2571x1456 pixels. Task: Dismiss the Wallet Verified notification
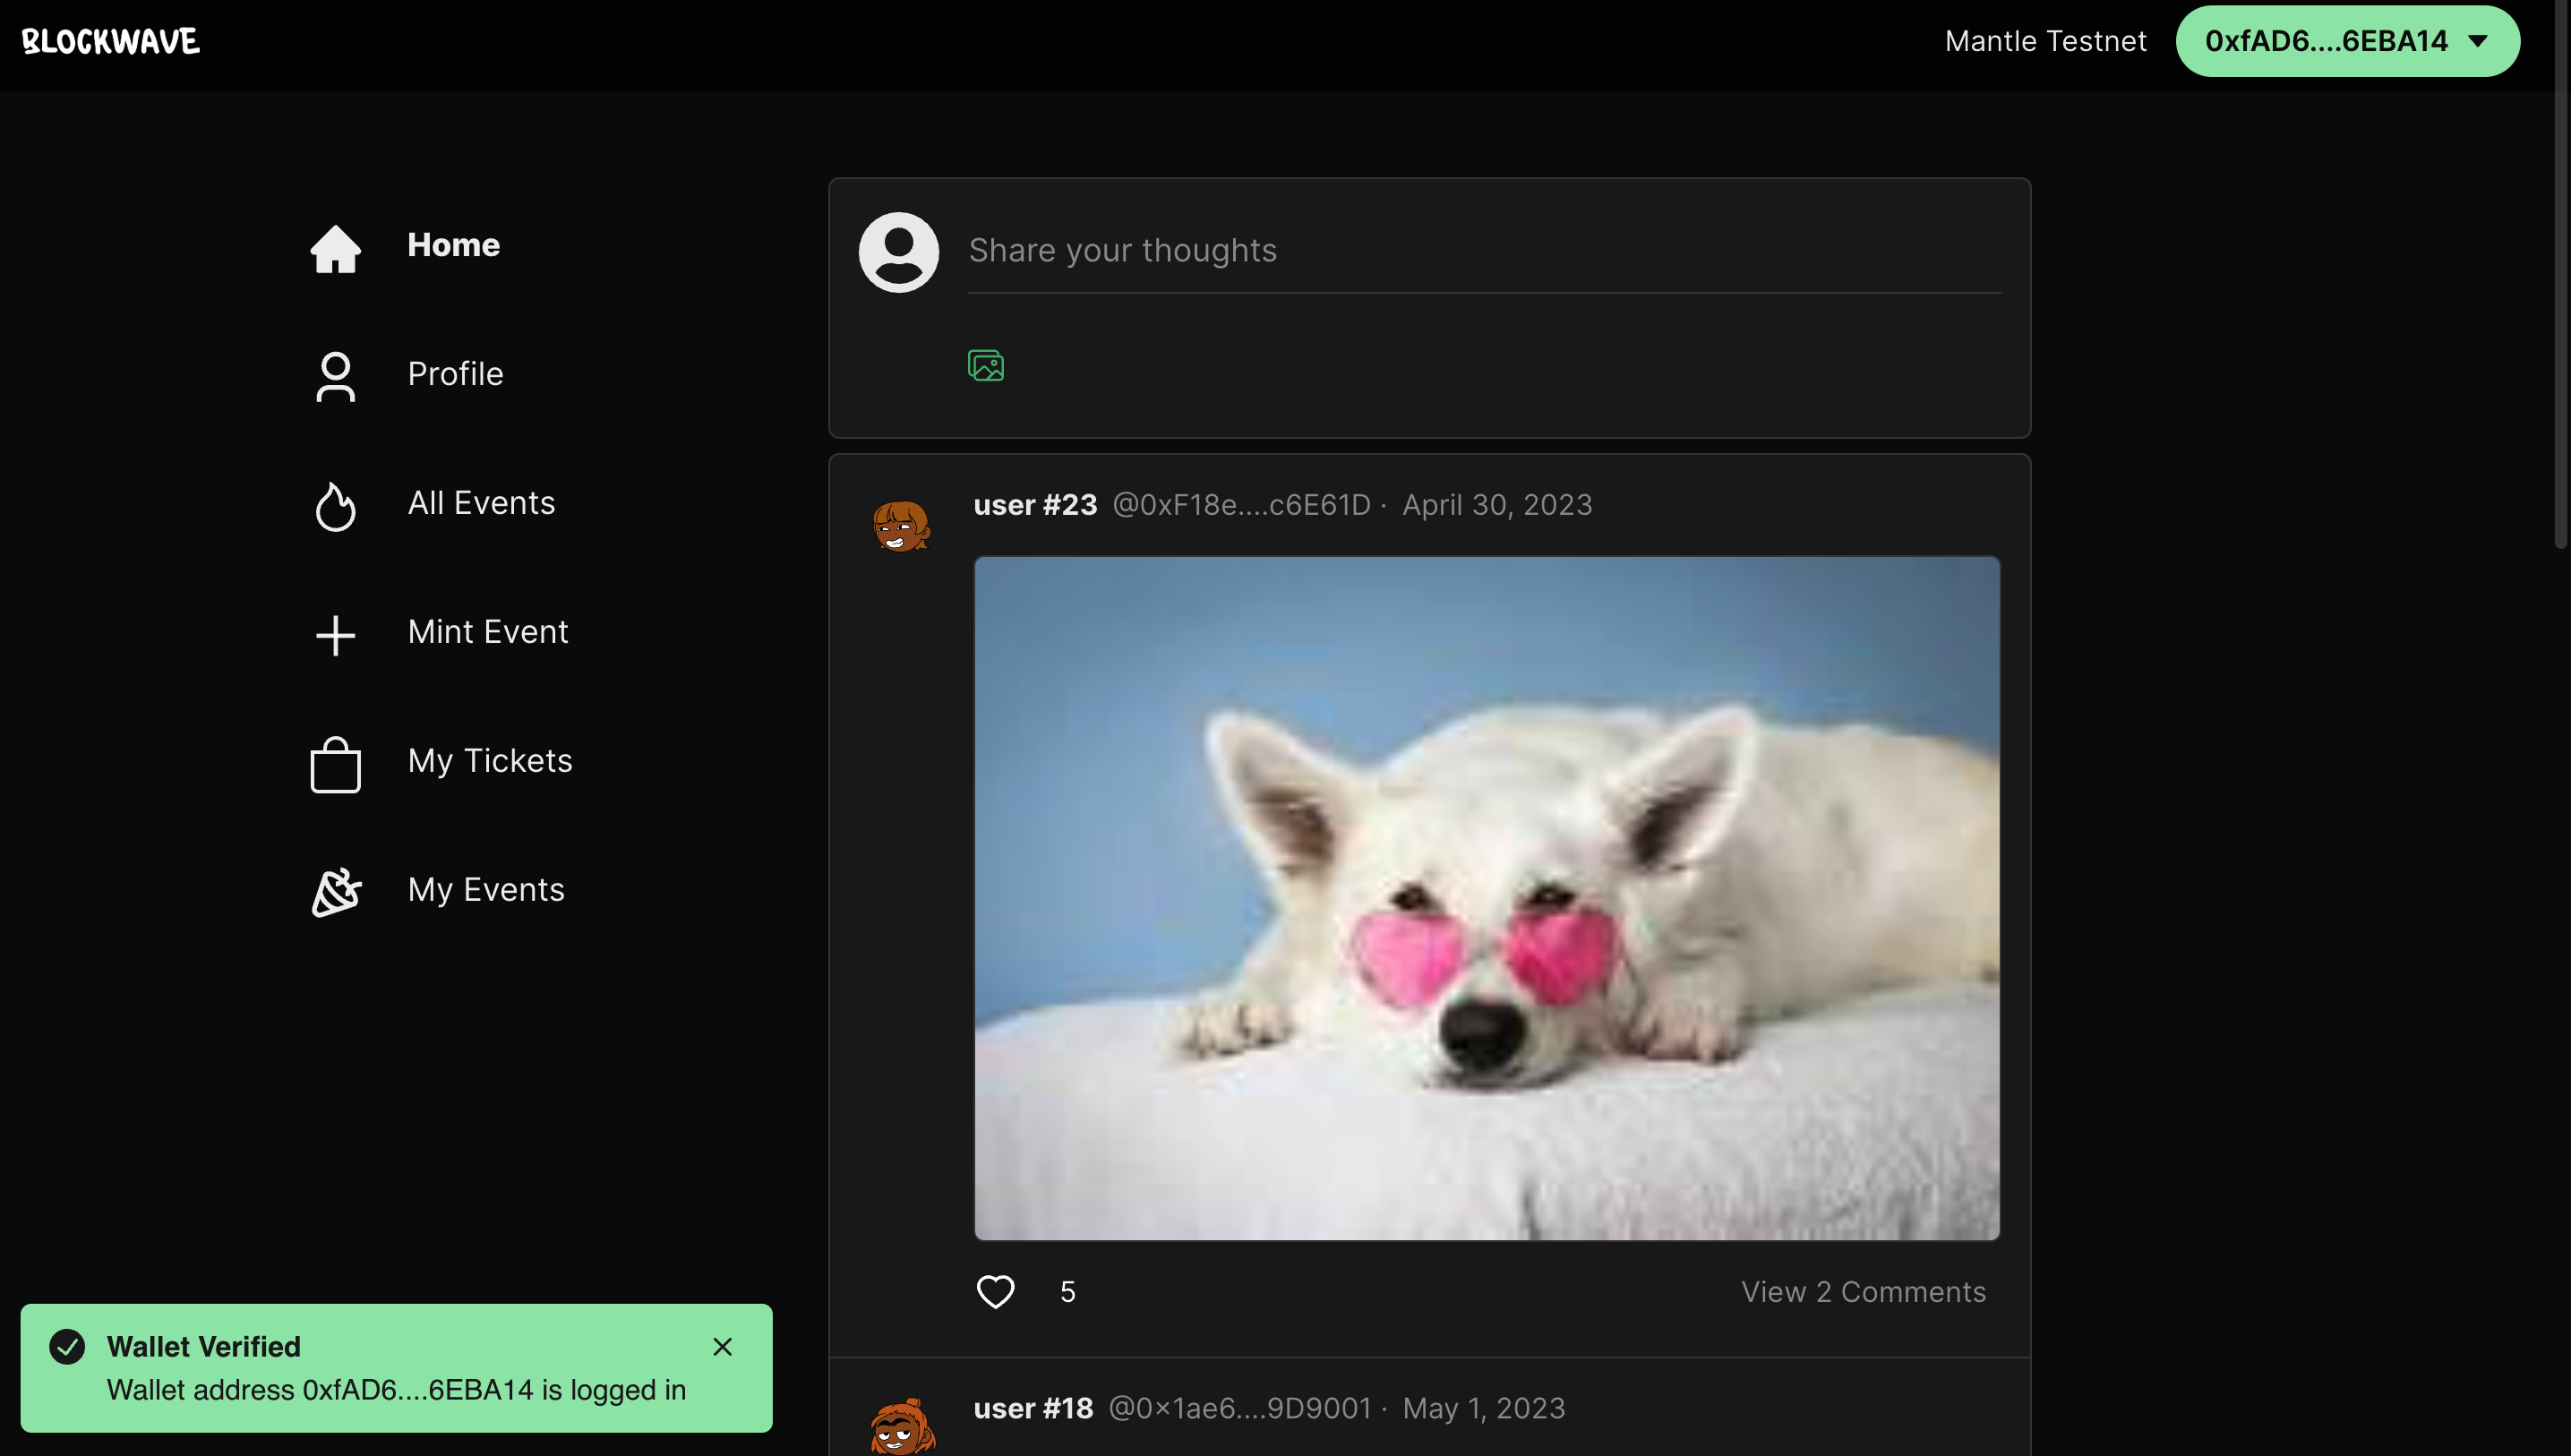[x=722, y=1346]
